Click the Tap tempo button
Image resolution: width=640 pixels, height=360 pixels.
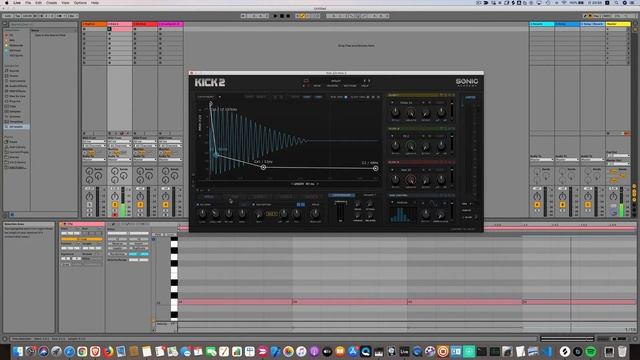(x=18, y=16)
